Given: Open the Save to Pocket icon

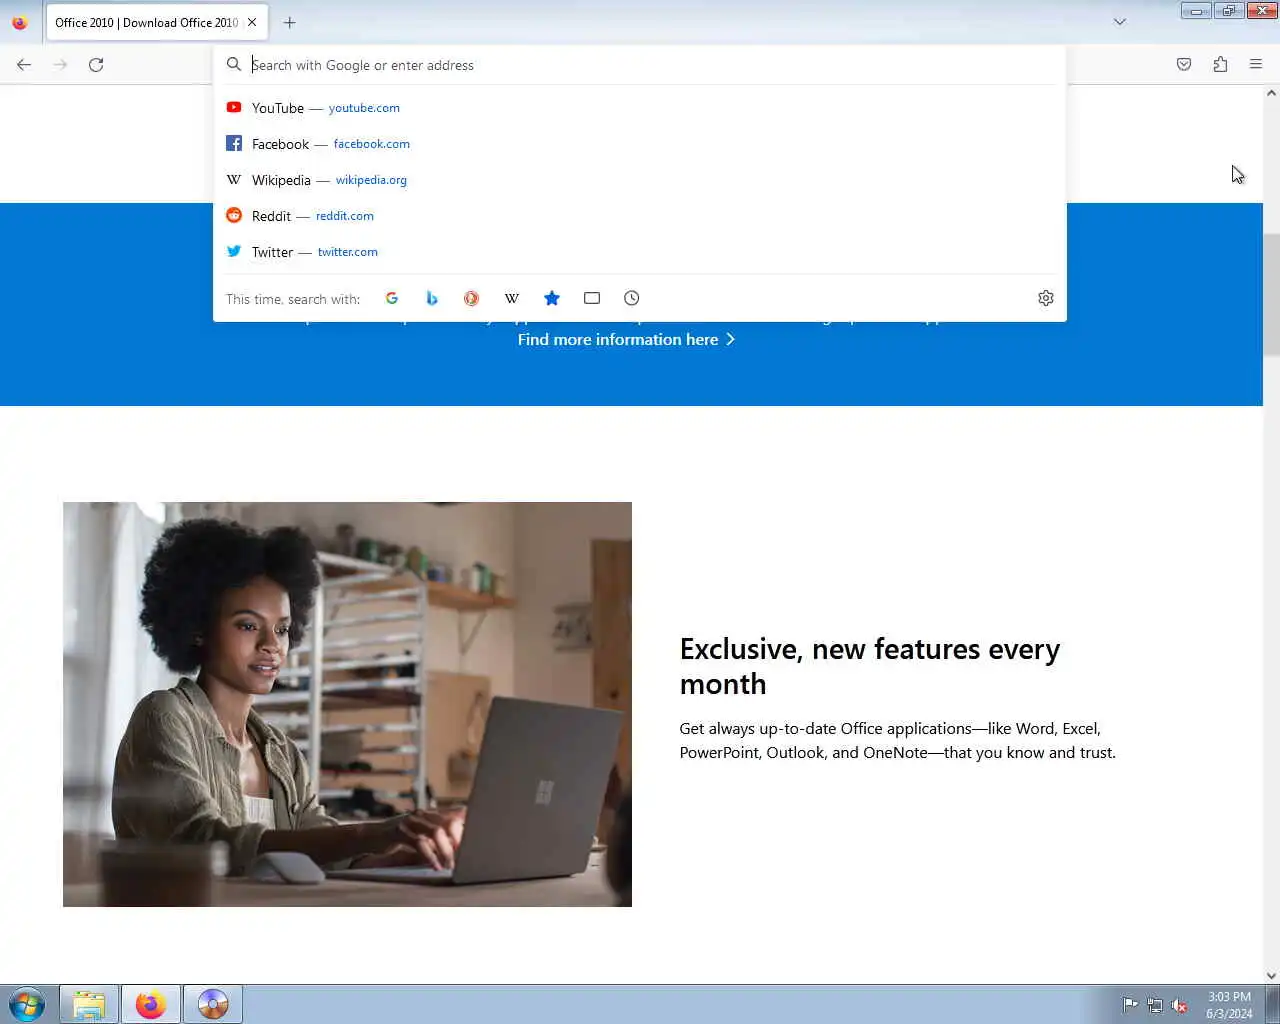Looking at the screenshot, I should [x=1184, y=65].
